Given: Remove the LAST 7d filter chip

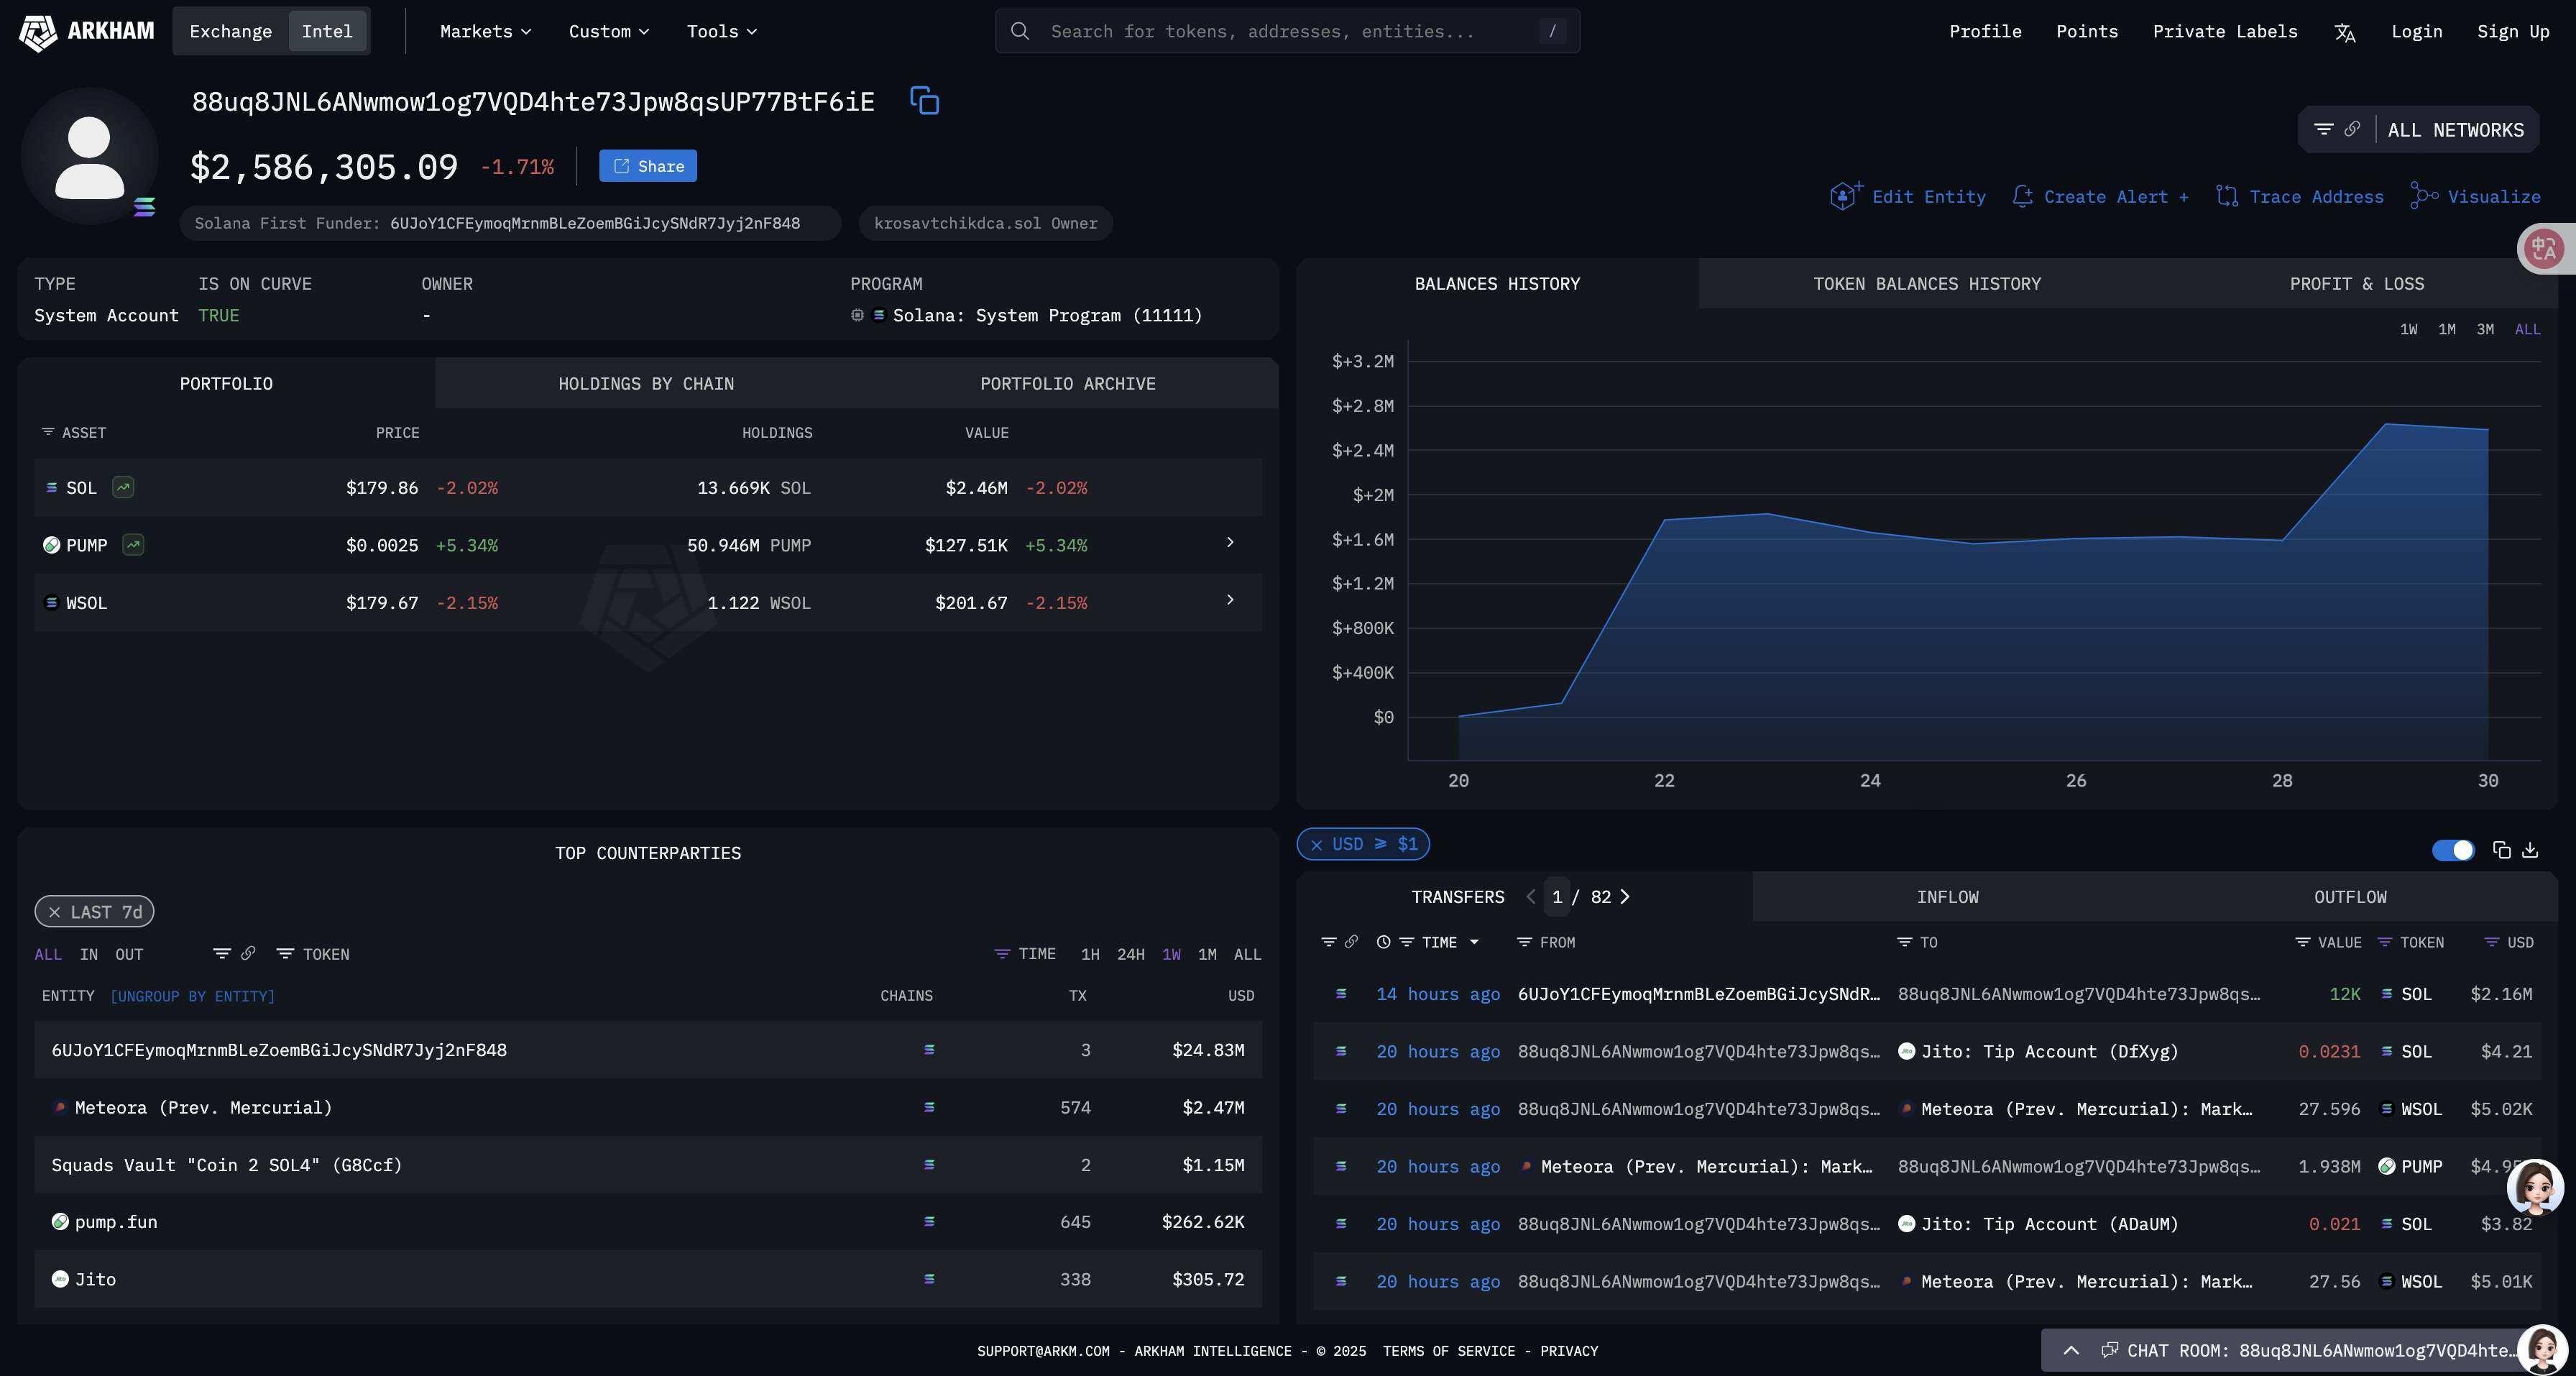Looking at the screenshot, I should [55, 912].
